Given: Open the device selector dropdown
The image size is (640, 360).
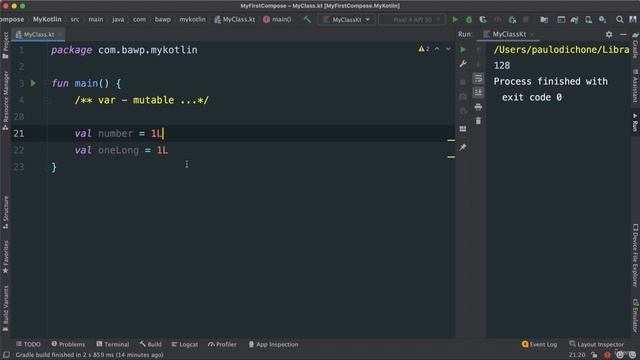Looking at the screenshot, I should click(412, 19).
